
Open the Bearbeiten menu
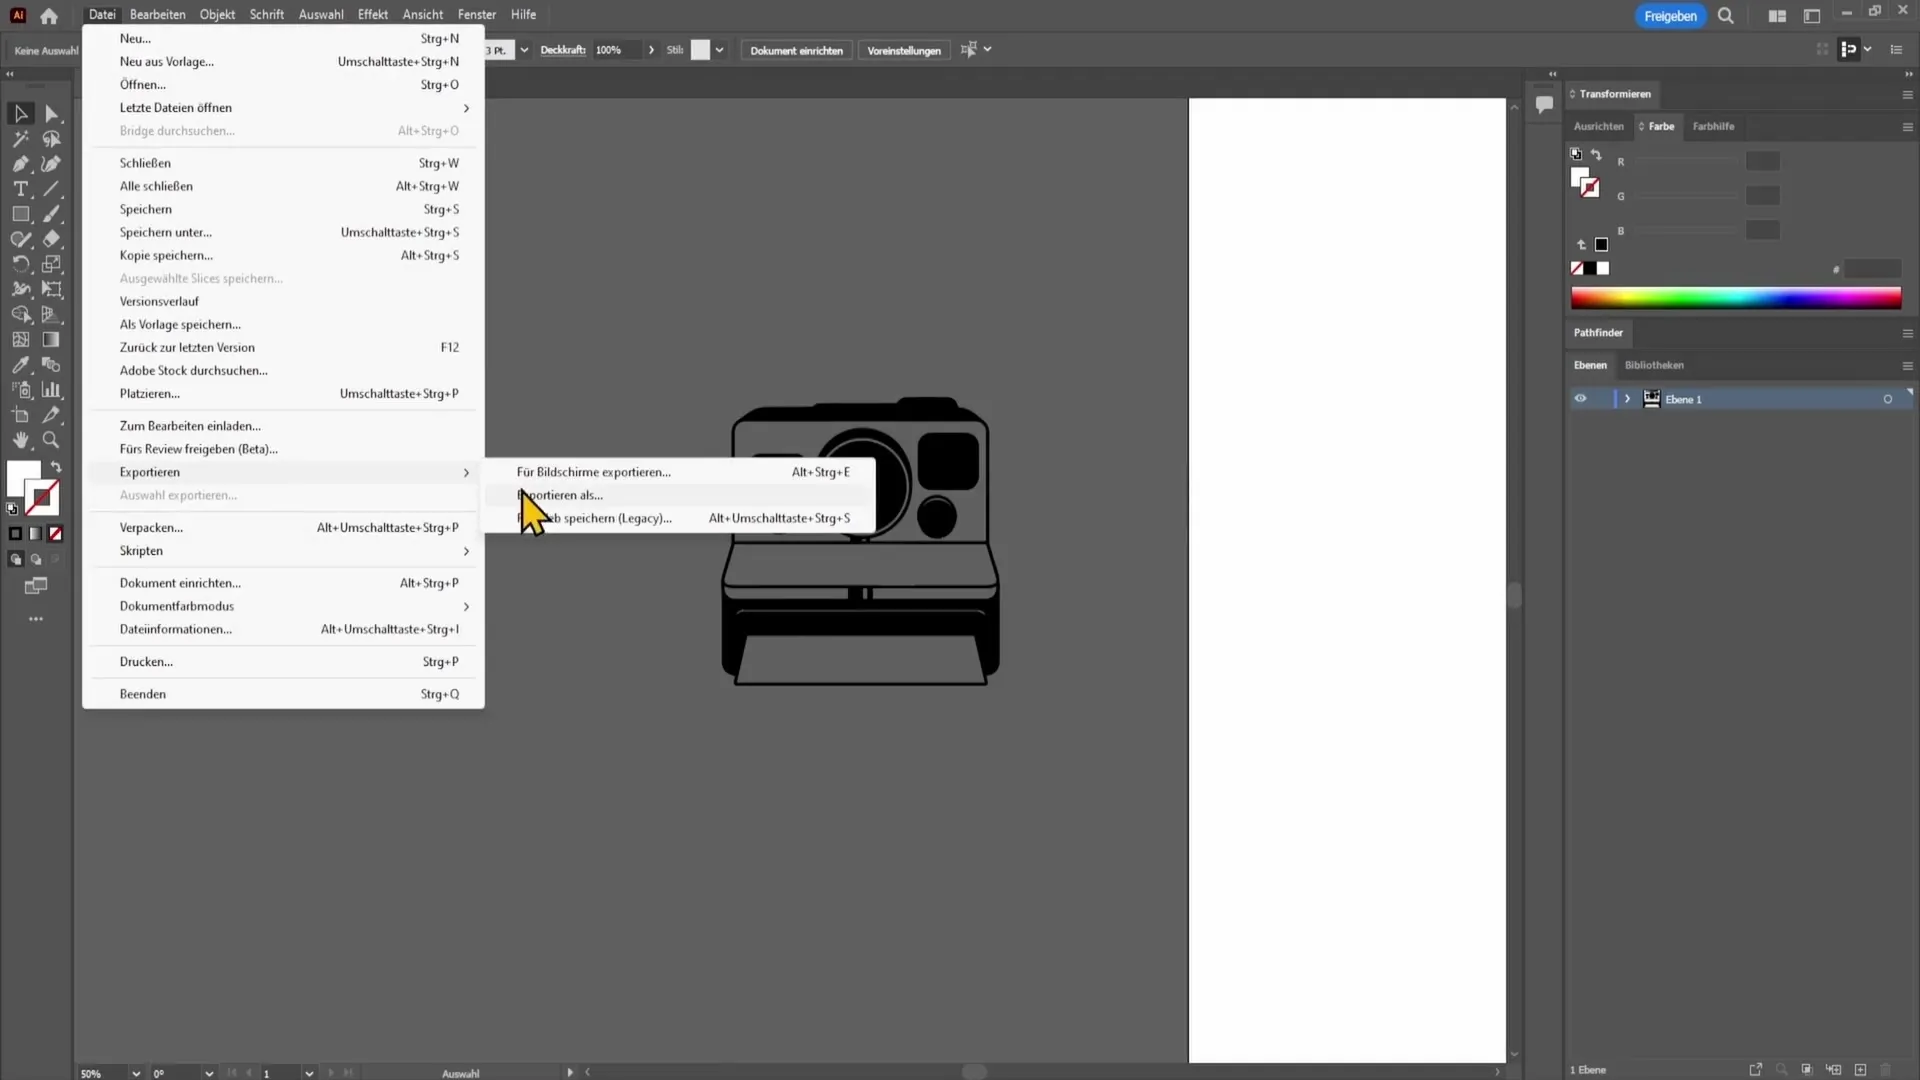click(x=157, y=15)
